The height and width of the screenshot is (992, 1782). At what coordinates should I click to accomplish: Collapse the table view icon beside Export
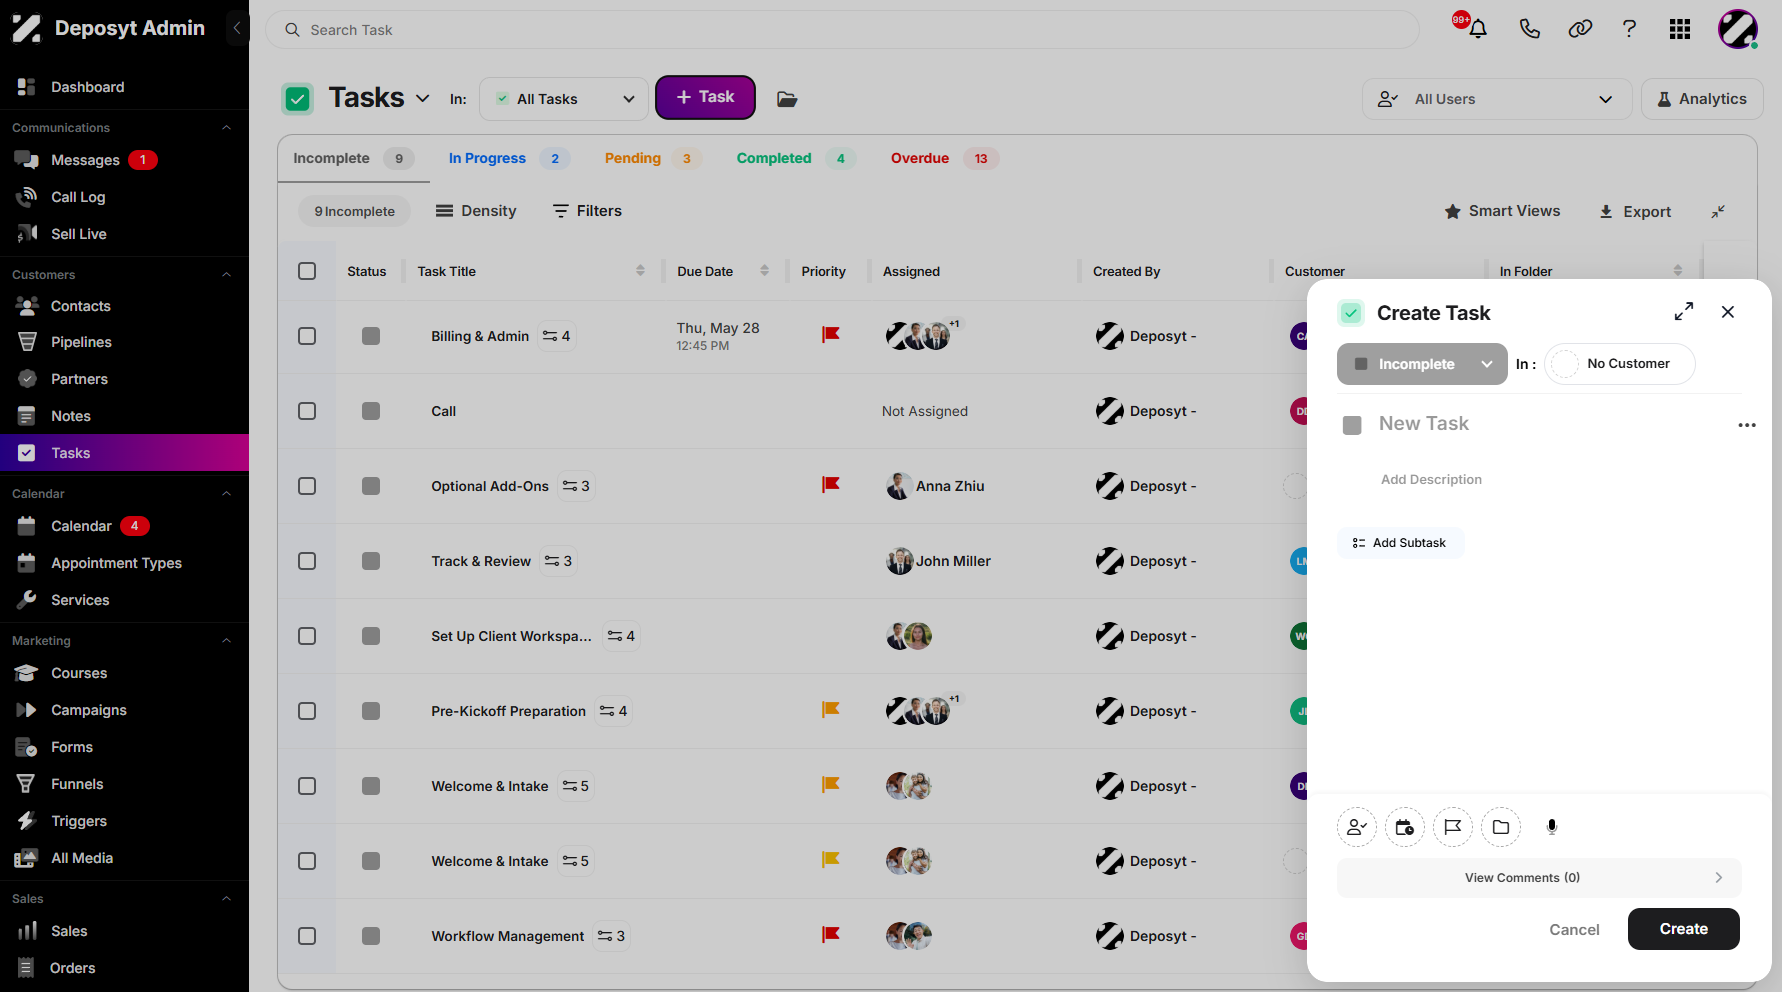pyautogui.click(x=1718, y=211)
